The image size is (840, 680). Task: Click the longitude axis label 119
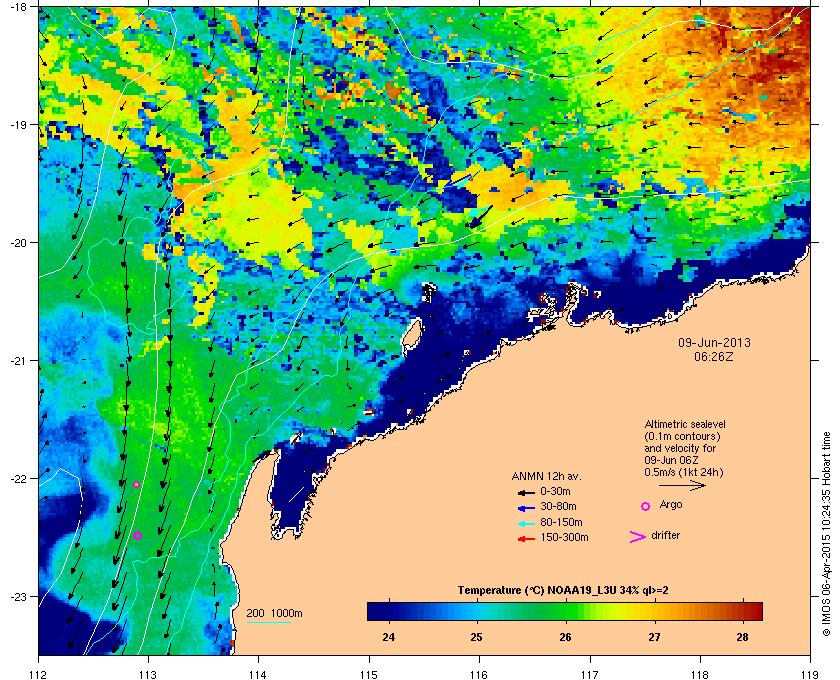coord(810,674)
